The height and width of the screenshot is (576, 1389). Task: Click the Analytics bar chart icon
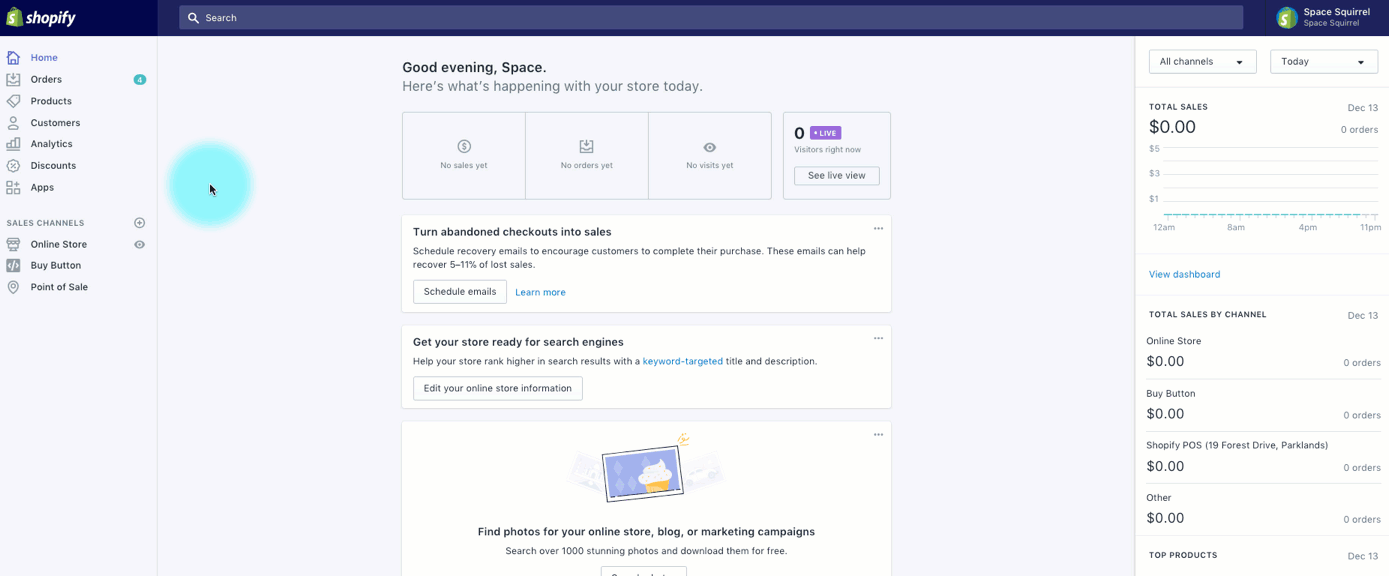coord(13,144)
